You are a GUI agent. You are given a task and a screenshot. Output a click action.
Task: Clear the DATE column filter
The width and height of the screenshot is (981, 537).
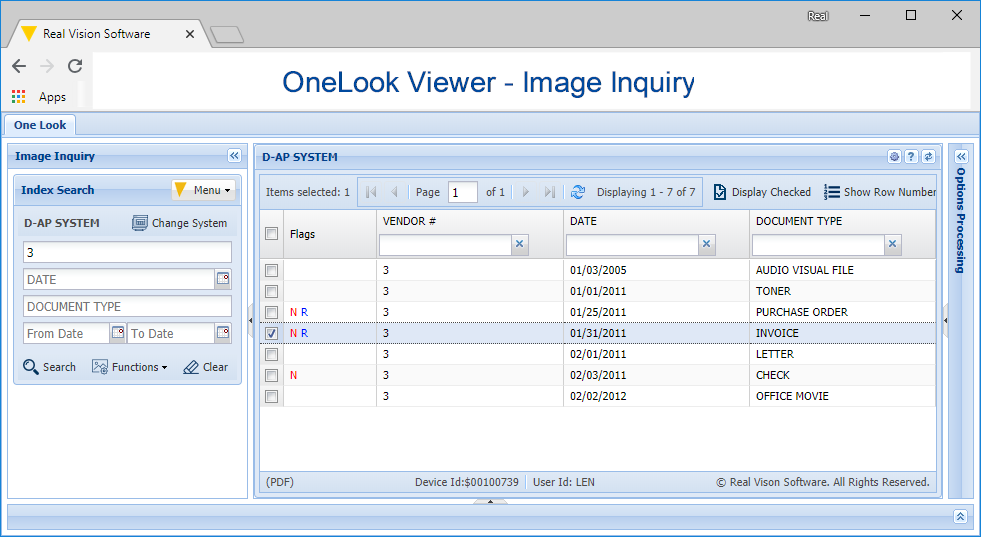(x=706, y=244)
